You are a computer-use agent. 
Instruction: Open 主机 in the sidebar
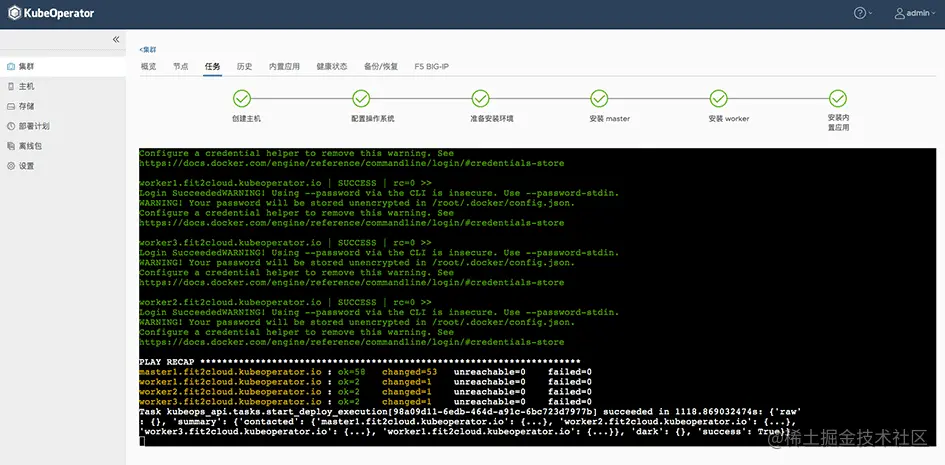point(63,86)
